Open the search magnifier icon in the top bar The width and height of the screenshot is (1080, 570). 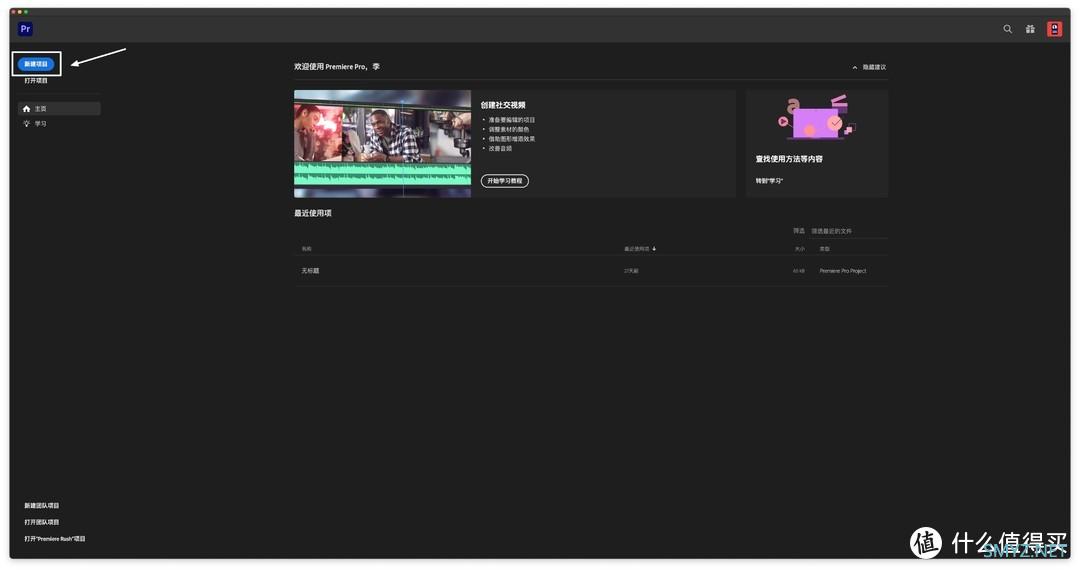coord(1008,29)
